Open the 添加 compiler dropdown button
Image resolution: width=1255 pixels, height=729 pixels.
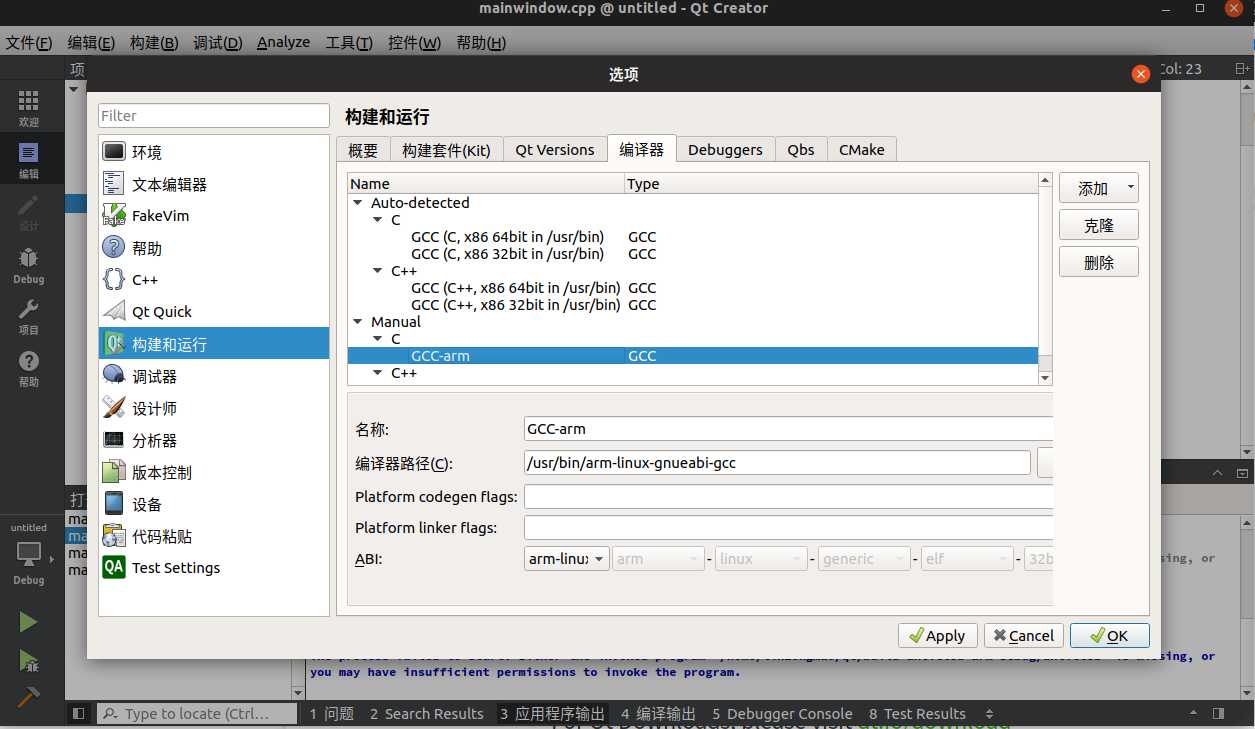pyautogui.click(x=1099, y=188)
